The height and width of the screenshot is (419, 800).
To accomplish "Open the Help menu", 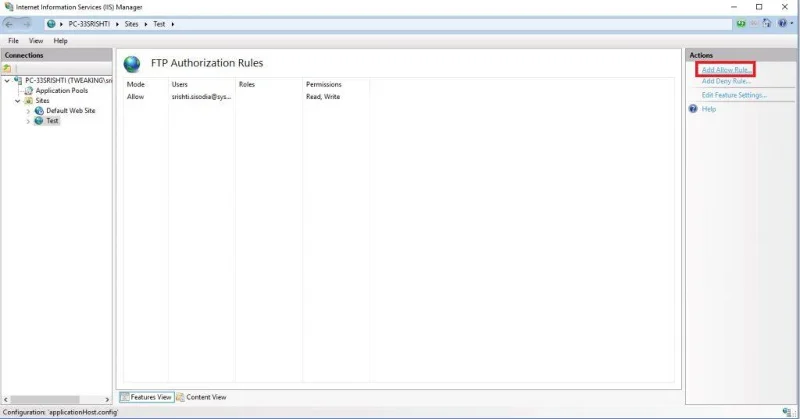I will click(60, 41).
